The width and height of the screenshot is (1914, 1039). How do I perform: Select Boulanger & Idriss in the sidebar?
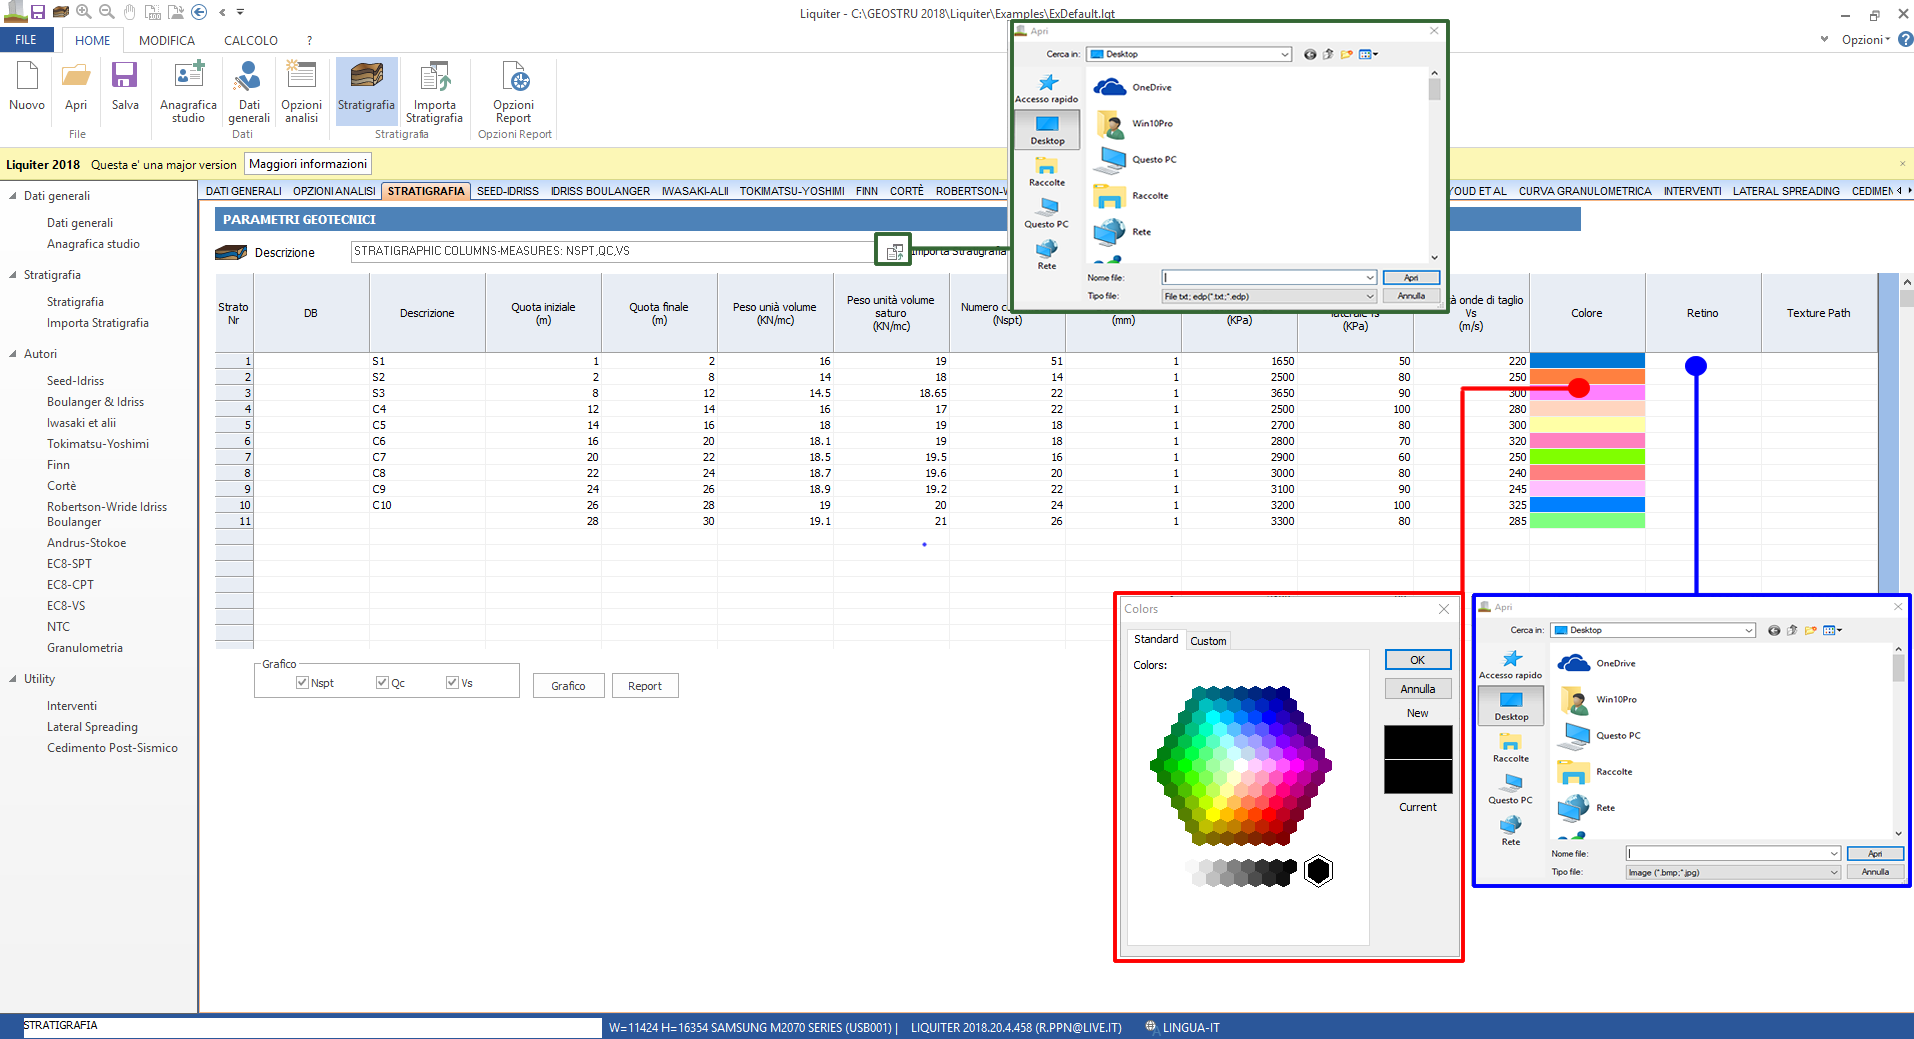[x=95, y=402]
